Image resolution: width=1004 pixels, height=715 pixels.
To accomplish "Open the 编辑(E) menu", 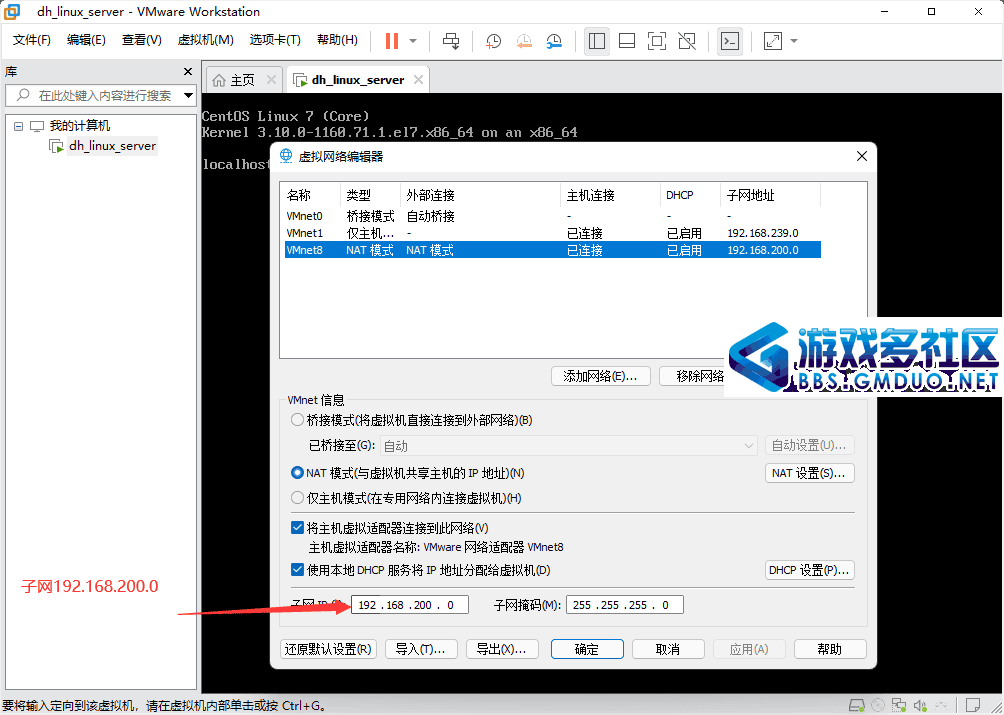I will (86, 40).
